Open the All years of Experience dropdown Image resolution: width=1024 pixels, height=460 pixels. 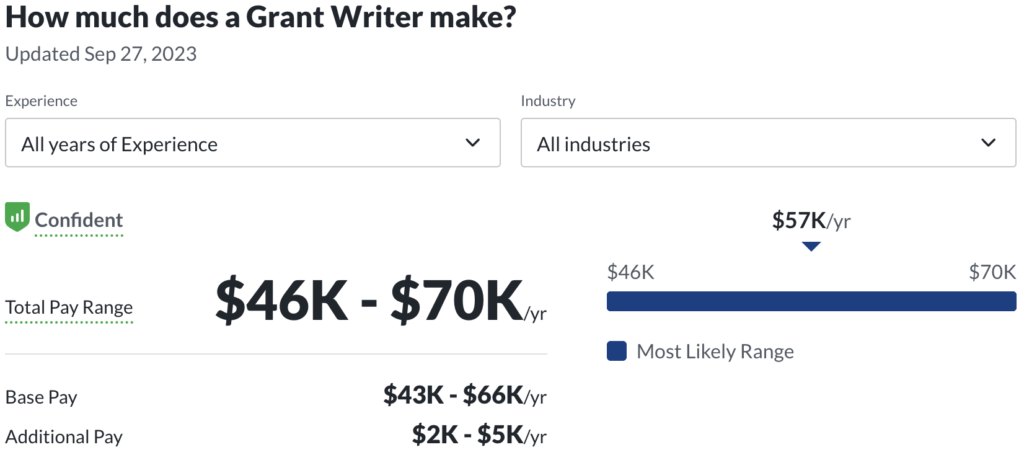pos(253,142)
